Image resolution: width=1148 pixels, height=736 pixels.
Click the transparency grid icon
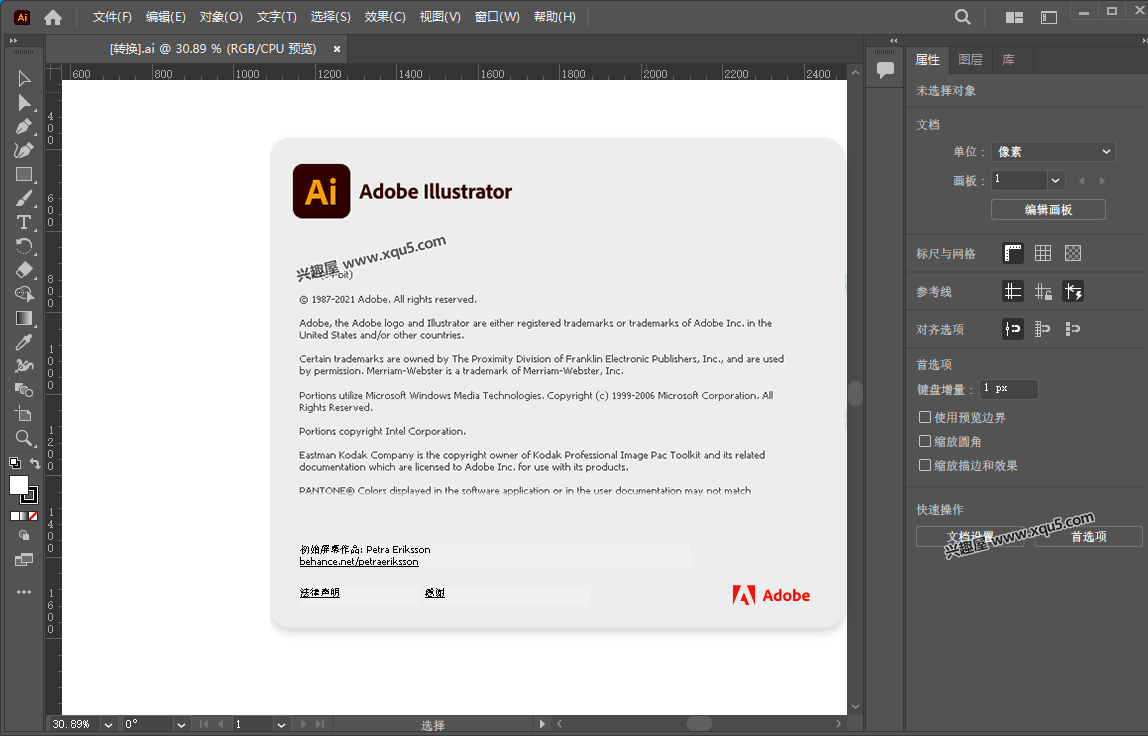(x=1072, y=253)
